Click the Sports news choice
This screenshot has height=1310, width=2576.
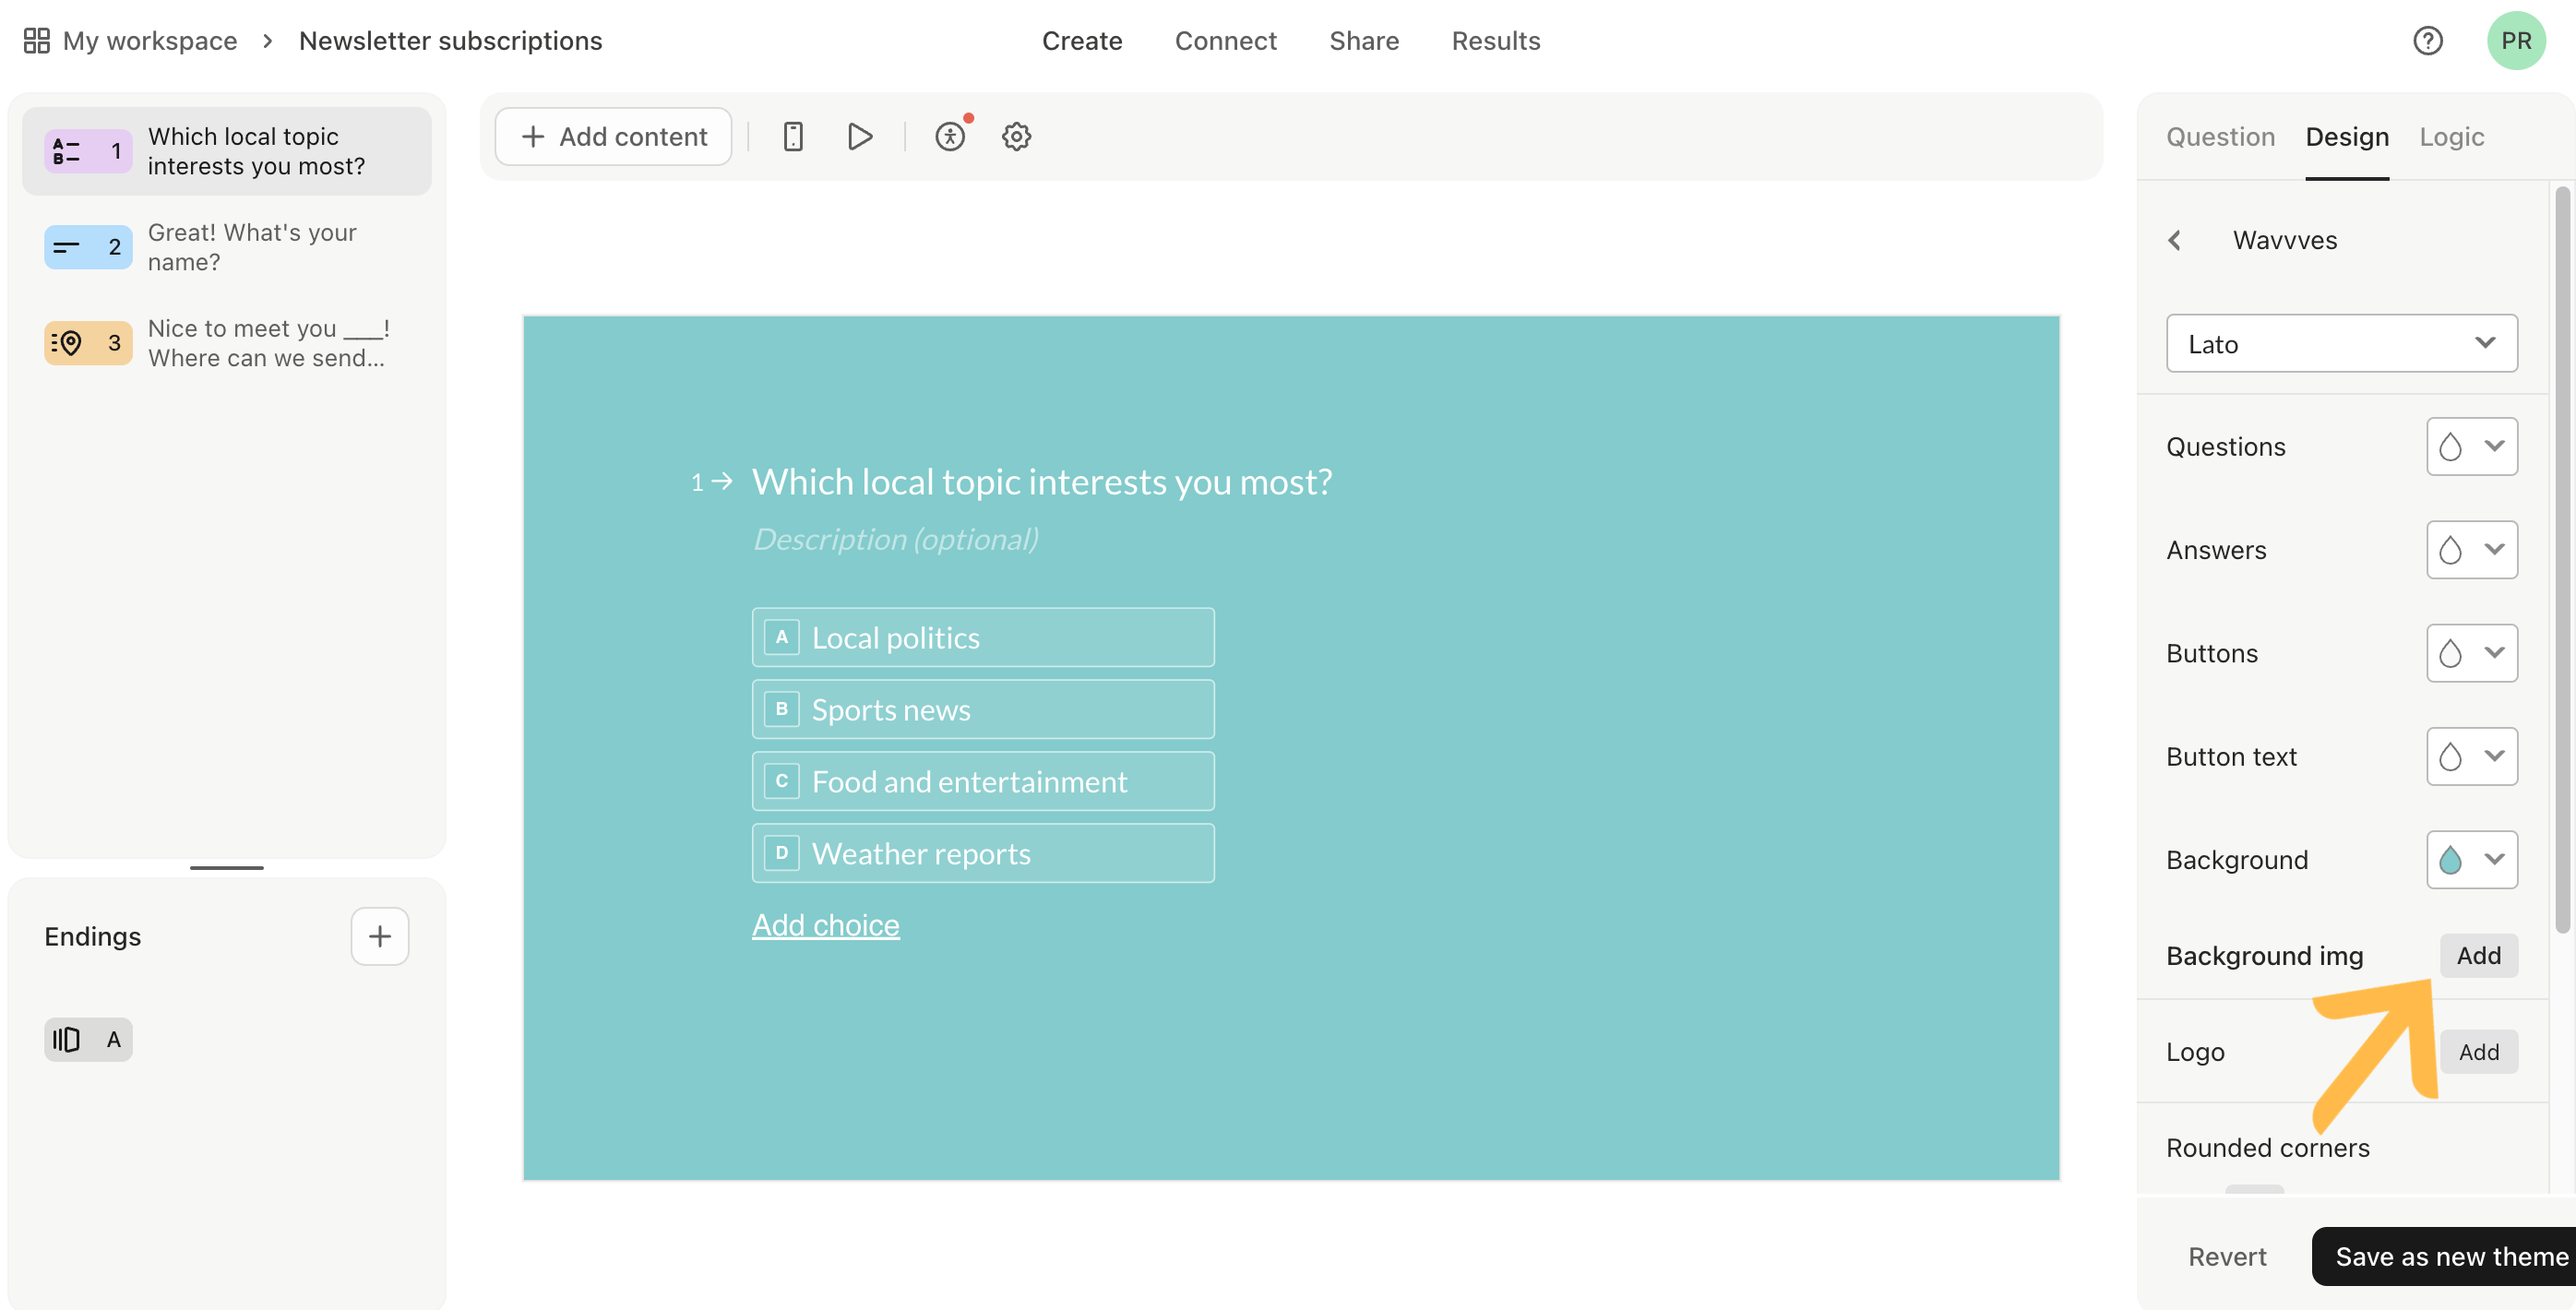pyautogui.click(x=983, y=709)
